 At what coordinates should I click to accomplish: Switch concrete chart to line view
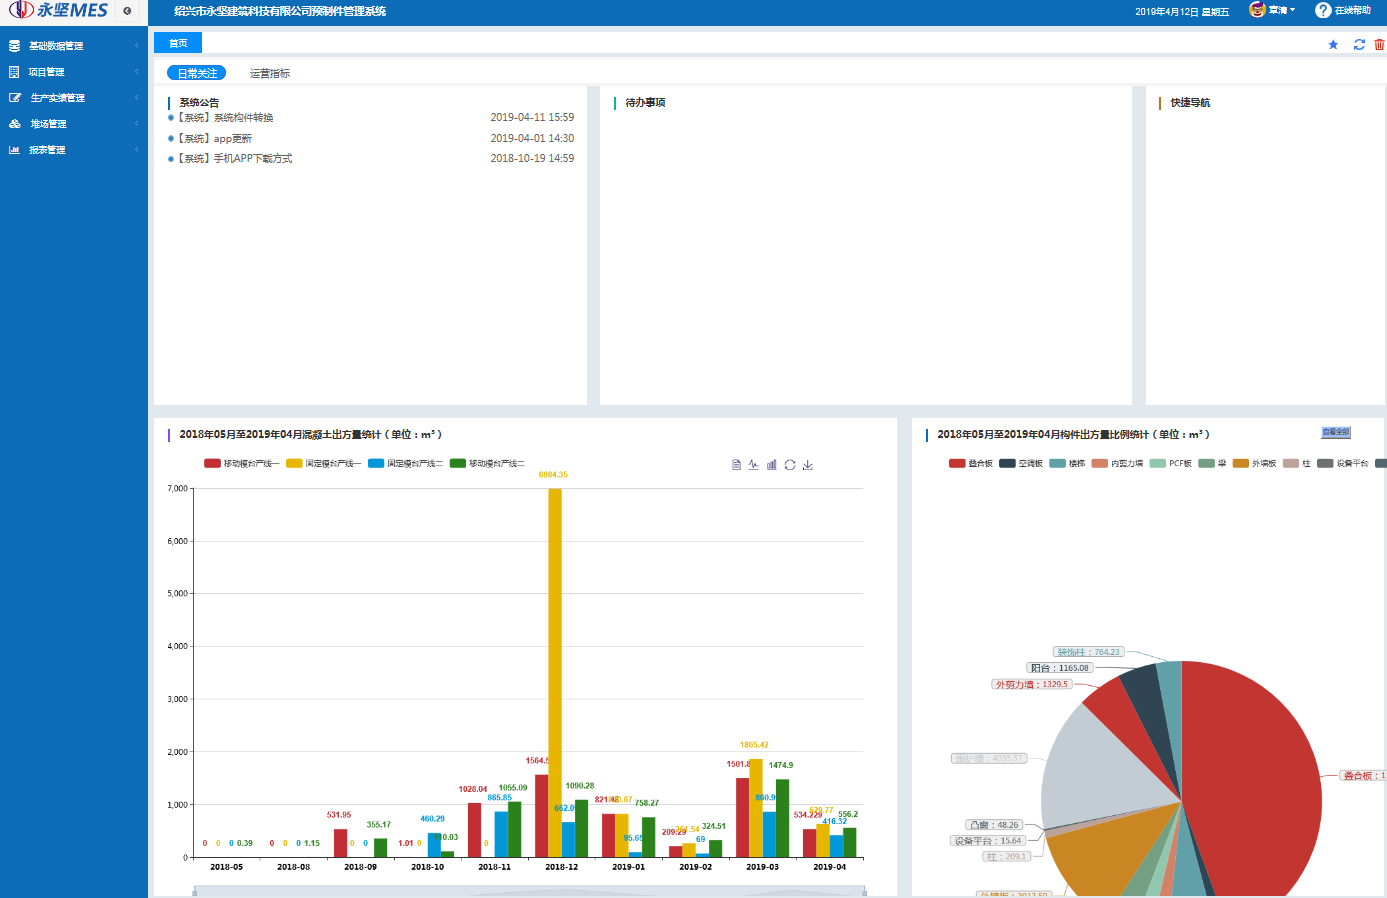(753, 465)
